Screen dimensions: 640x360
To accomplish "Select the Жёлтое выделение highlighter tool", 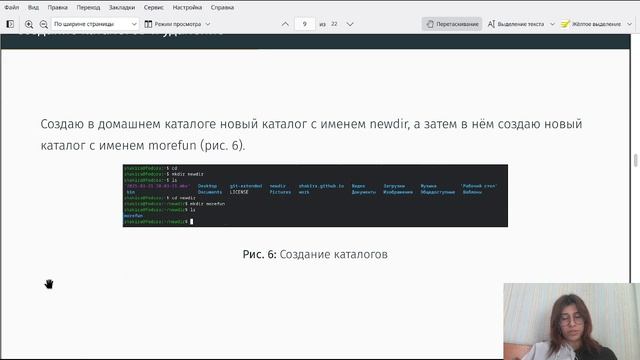I will 591,24.
